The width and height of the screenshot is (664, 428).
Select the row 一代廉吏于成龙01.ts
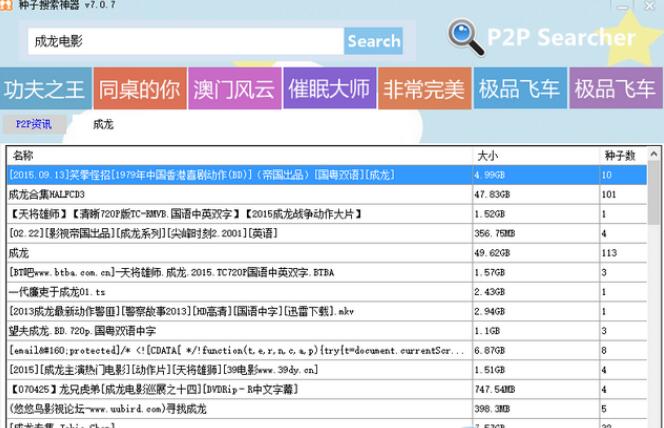(x=327, y=292)
